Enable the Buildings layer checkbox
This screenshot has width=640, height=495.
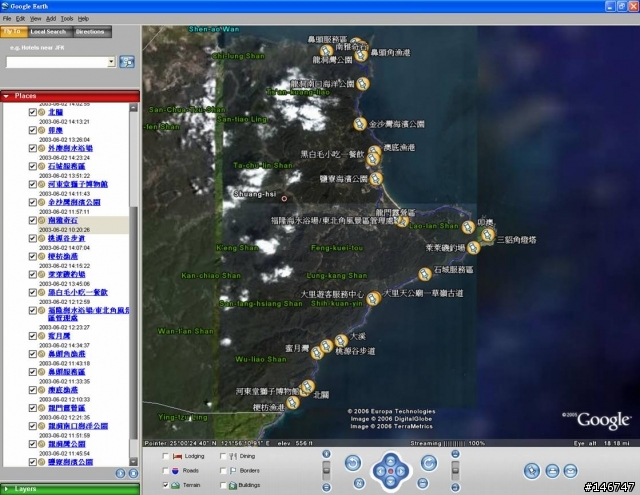223,485
